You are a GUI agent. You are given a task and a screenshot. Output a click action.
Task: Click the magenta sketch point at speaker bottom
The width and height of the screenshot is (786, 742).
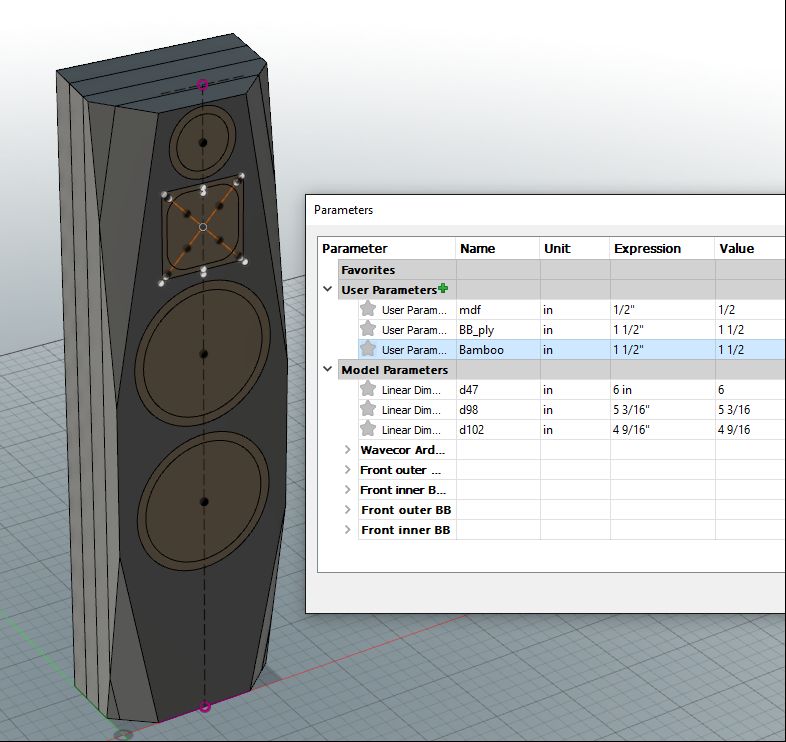point(205,707)
